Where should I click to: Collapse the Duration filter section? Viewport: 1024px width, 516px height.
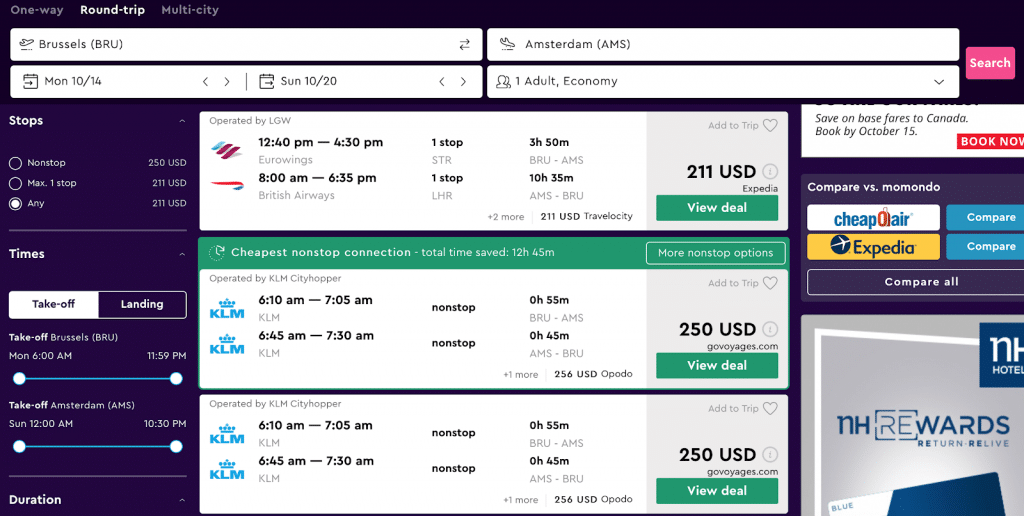pos(182,500)
